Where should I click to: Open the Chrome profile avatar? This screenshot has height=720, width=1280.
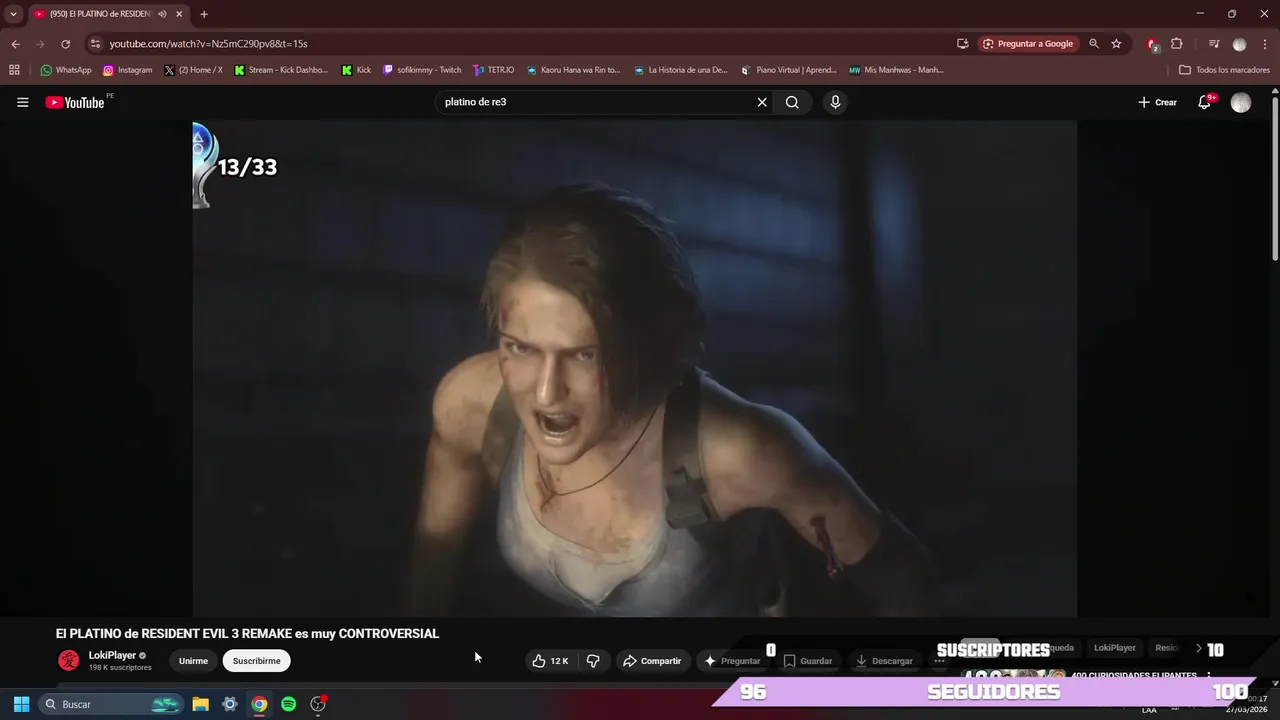point(1240,44)
